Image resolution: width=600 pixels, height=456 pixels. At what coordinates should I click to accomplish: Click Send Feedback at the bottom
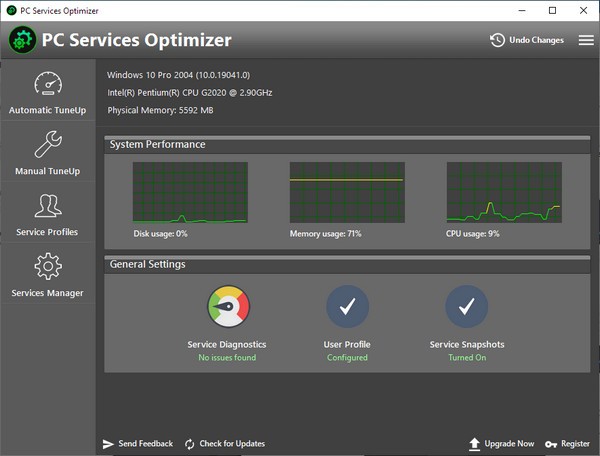click(x=138, y=443)
